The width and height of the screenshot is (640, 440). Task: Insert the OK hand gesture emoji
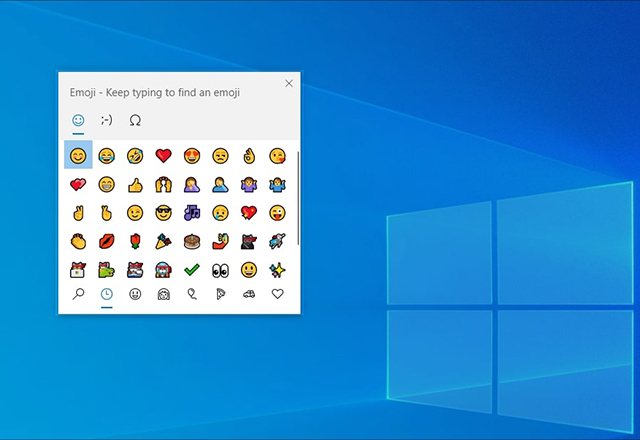click(249, 156)
